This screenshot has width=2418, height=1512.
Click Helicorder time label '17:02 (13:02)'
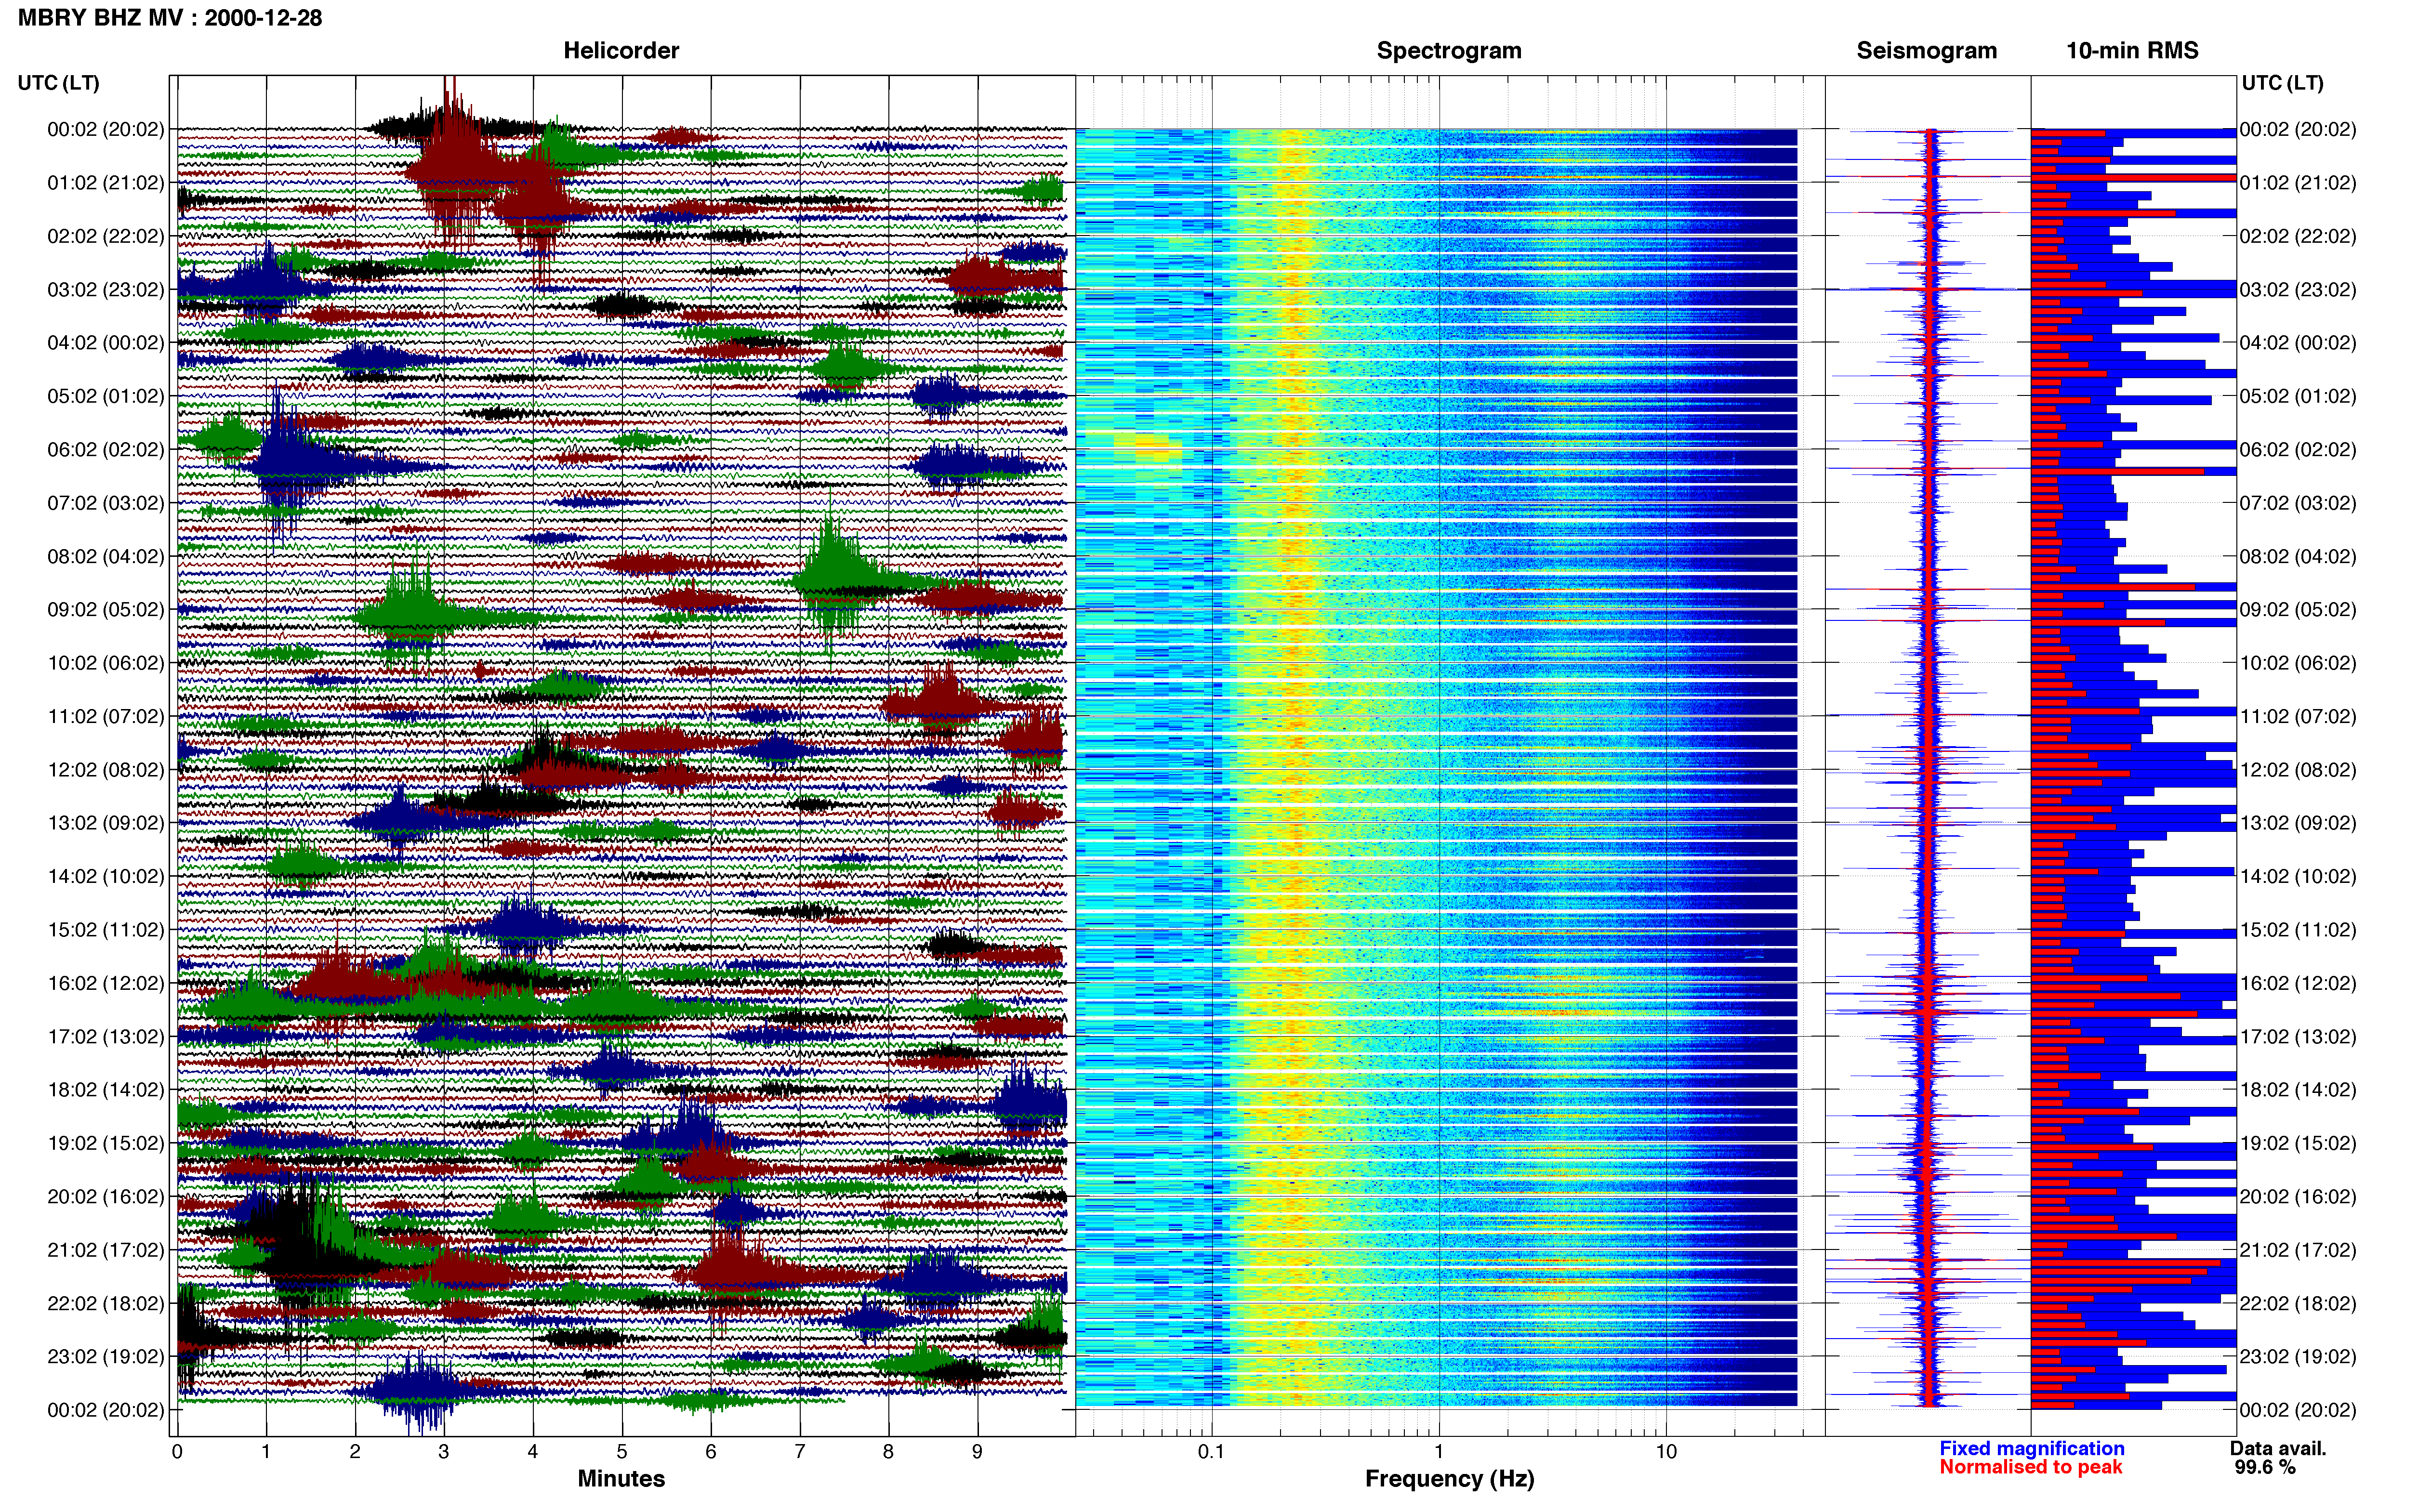(106, 1037)
